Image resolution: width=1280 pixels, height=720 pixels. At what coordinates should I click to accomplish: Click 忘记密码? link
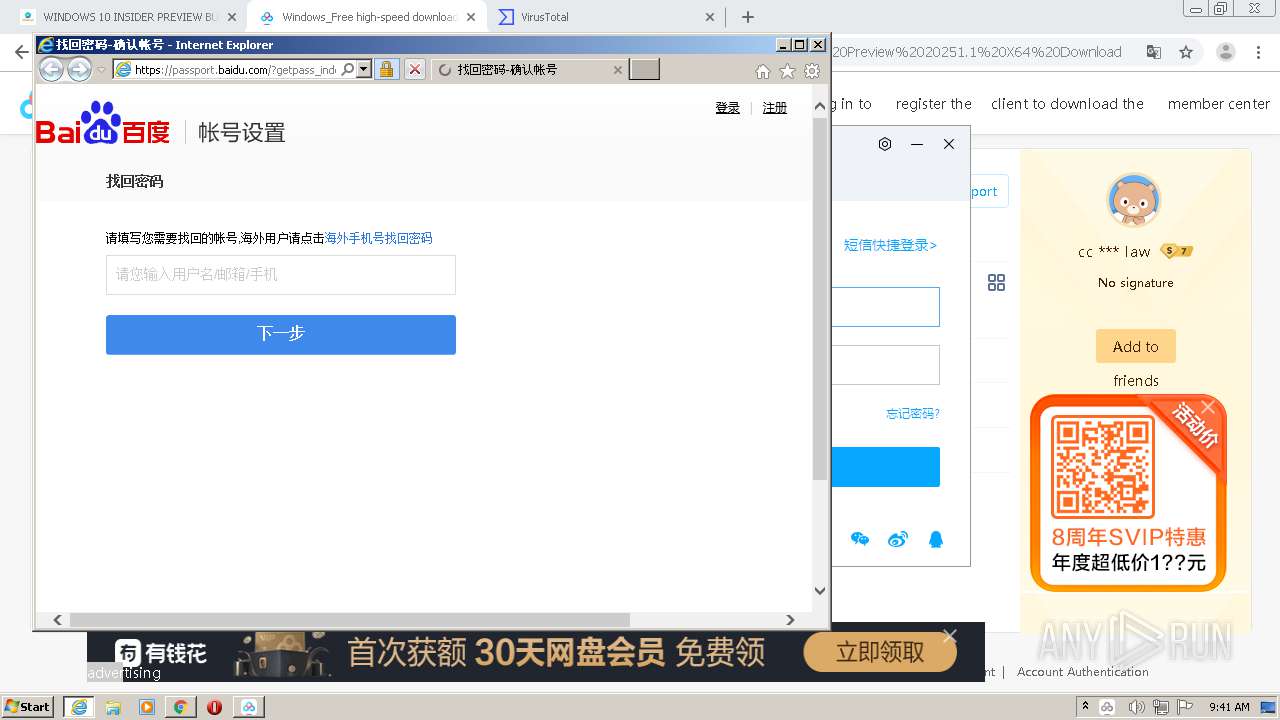(912, 413)
